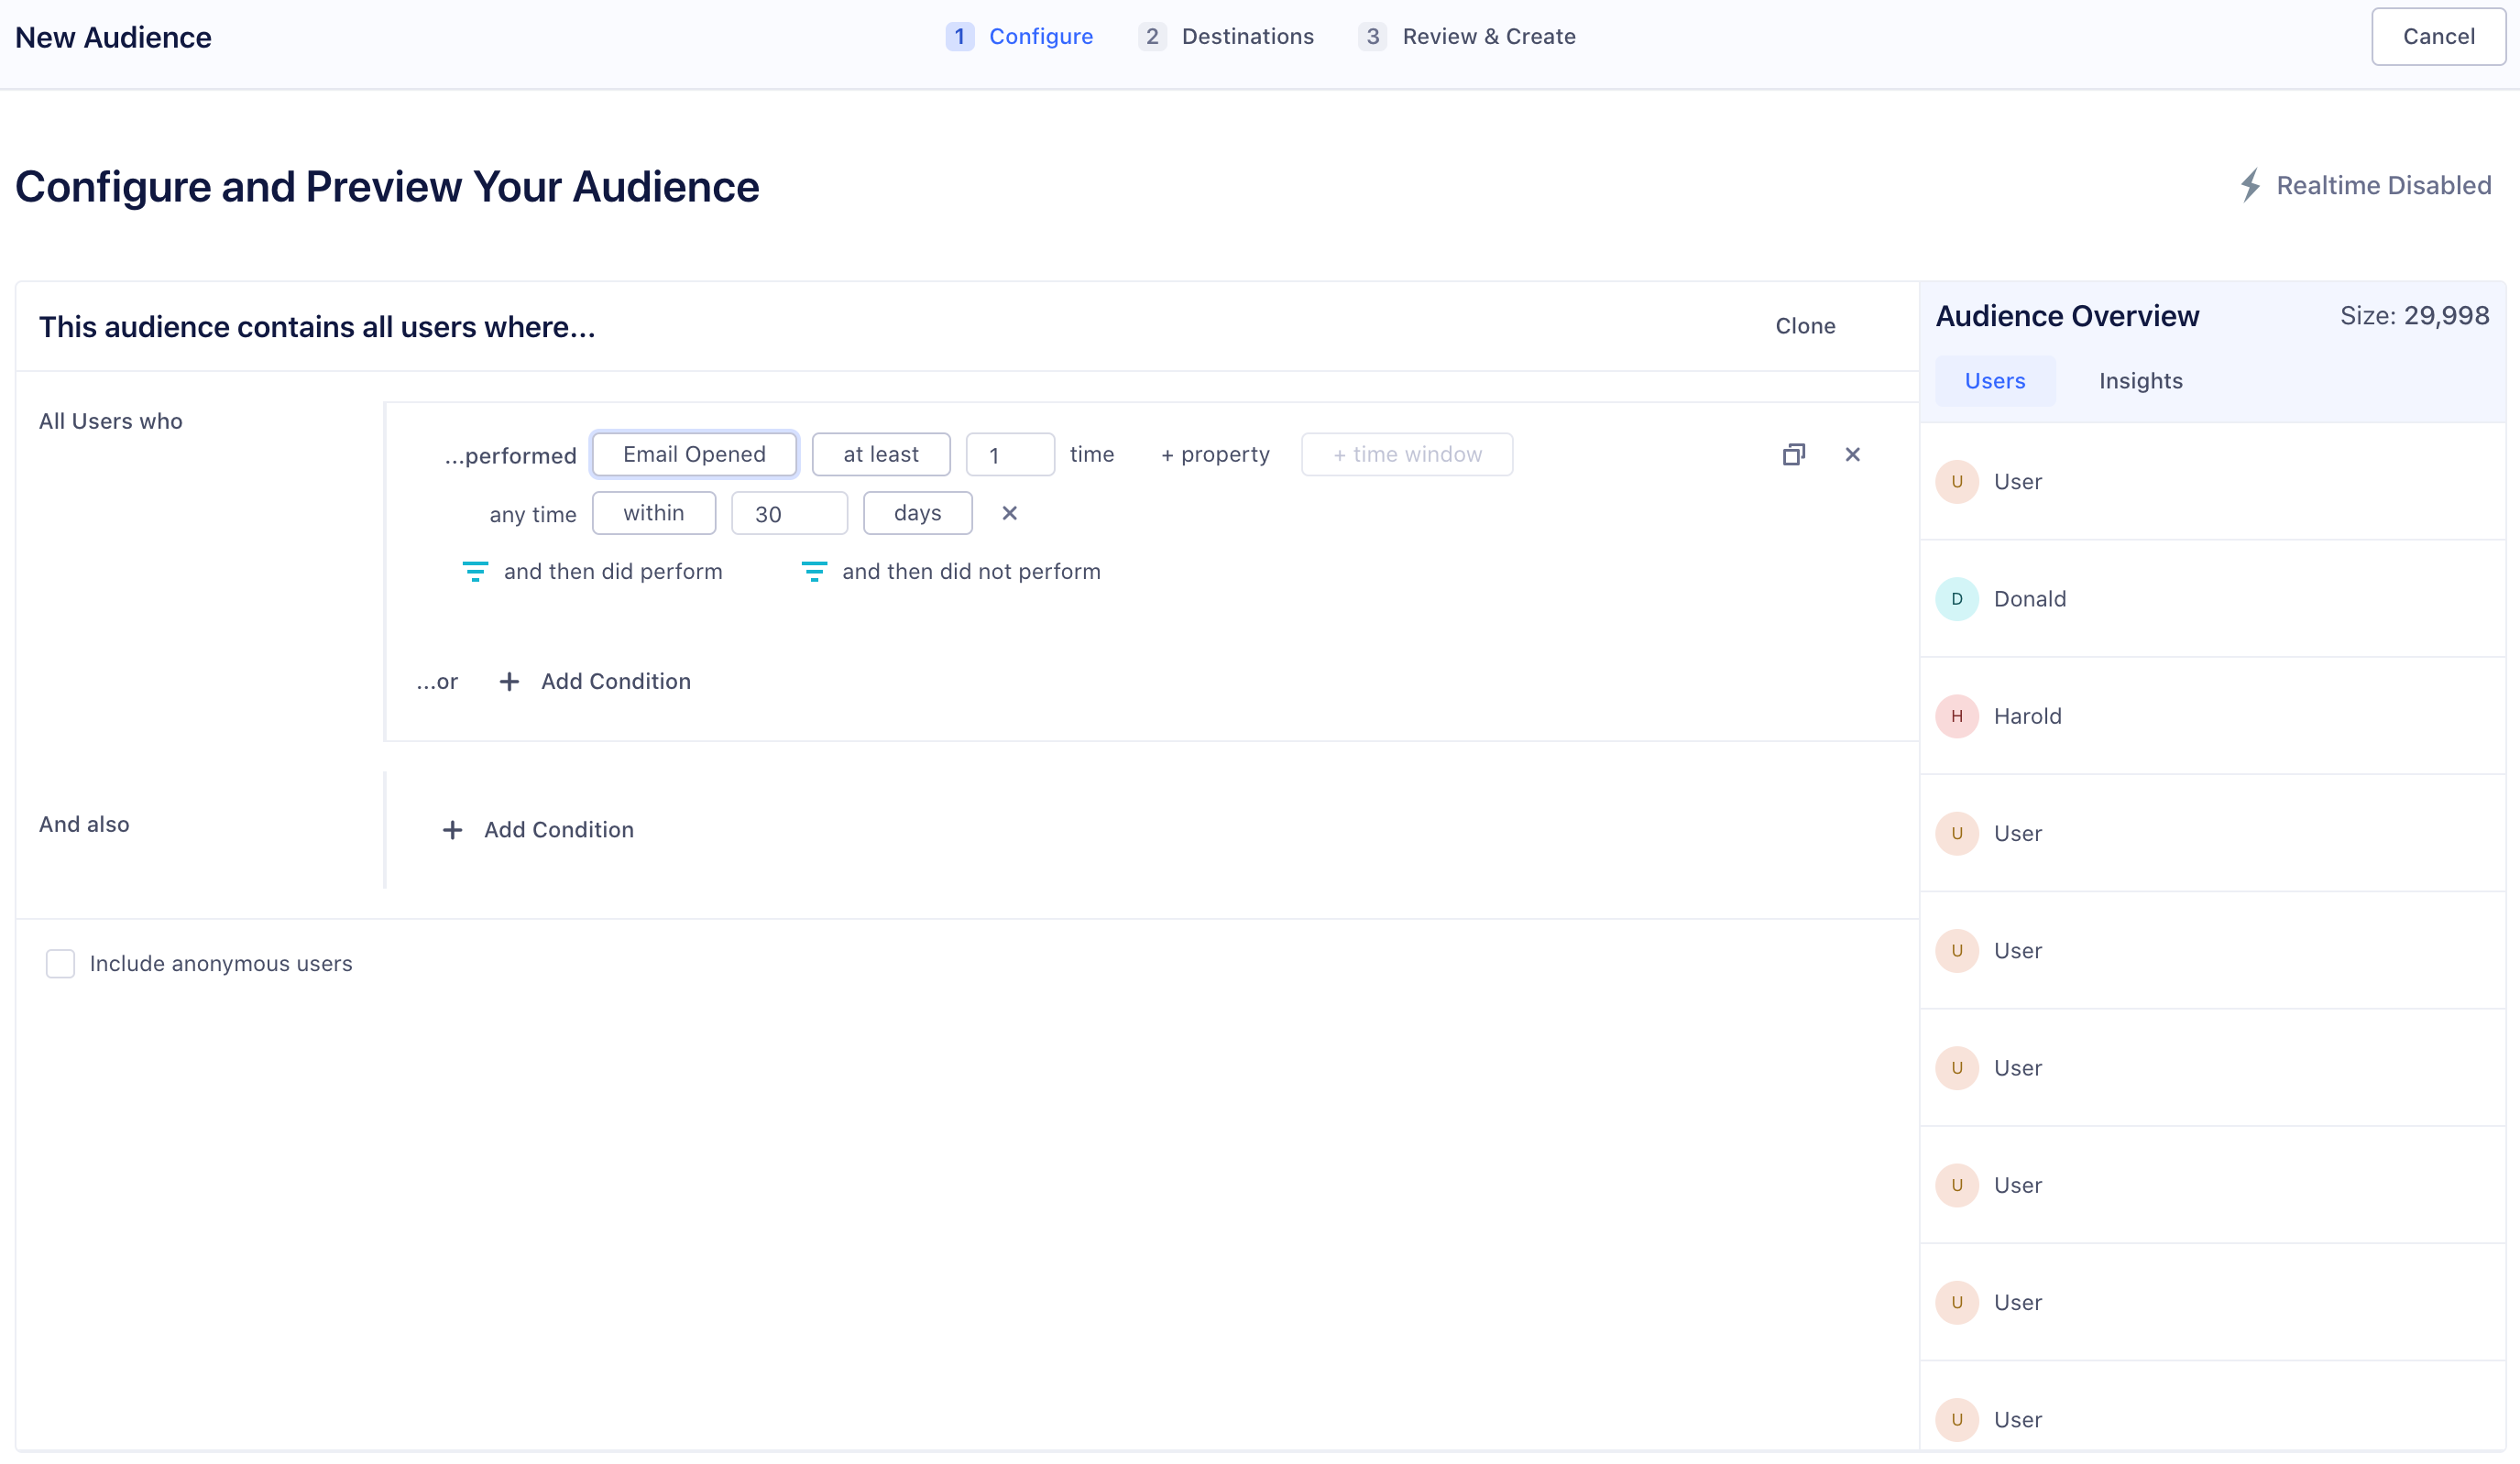Click the filter icon before "and then did not perform"
This screenshot has height=1464, width=2520.
pos(813,571)
